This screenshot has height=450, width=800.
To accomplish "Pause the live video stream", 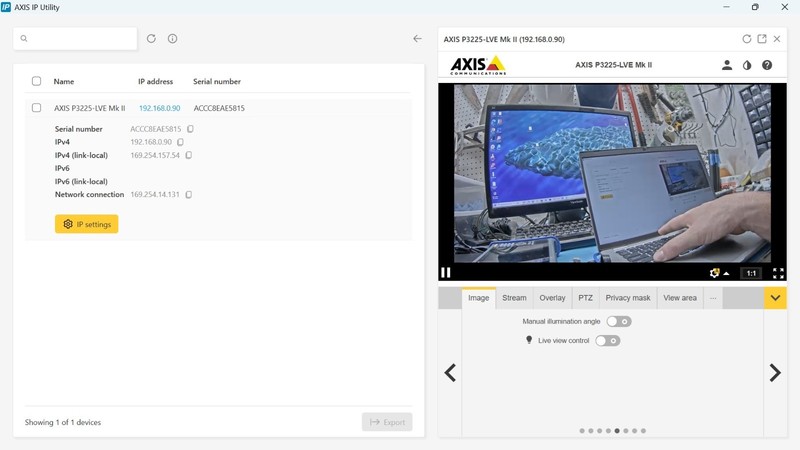I will pyautogui.click(x=445, y=273).
